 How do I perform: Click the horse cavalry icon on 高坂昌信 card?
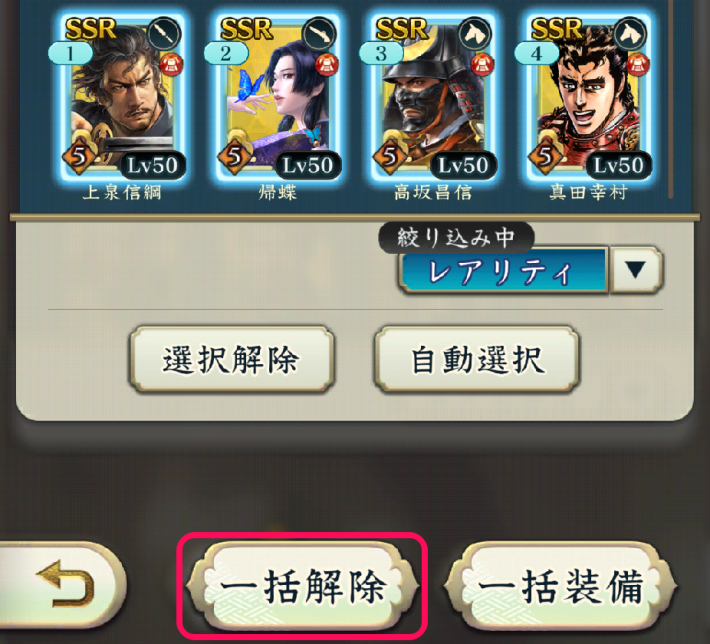475,33
